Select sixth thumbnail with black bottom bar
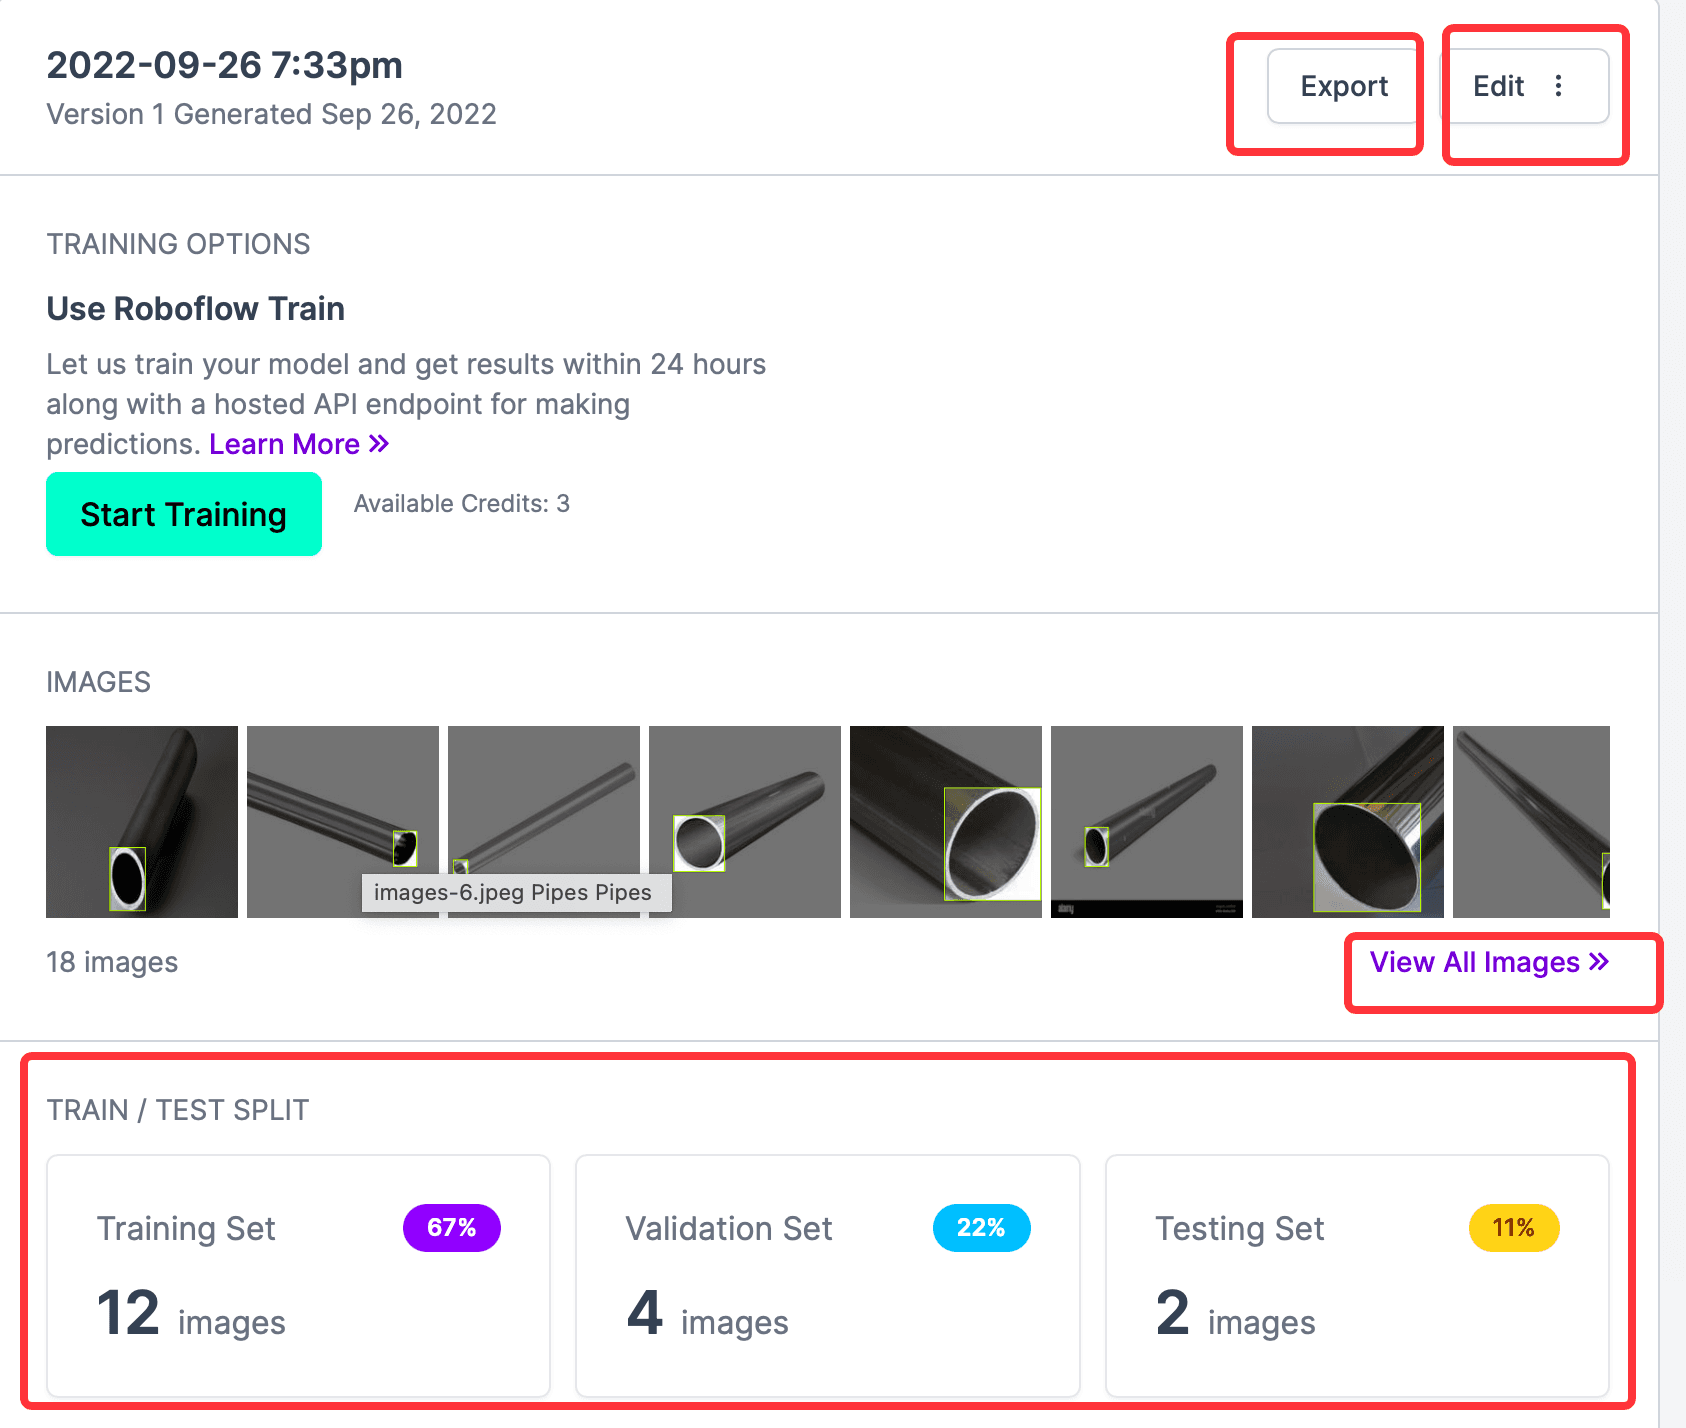This screenshot has width=1686, height=1428. click(x=1147, y=822)
